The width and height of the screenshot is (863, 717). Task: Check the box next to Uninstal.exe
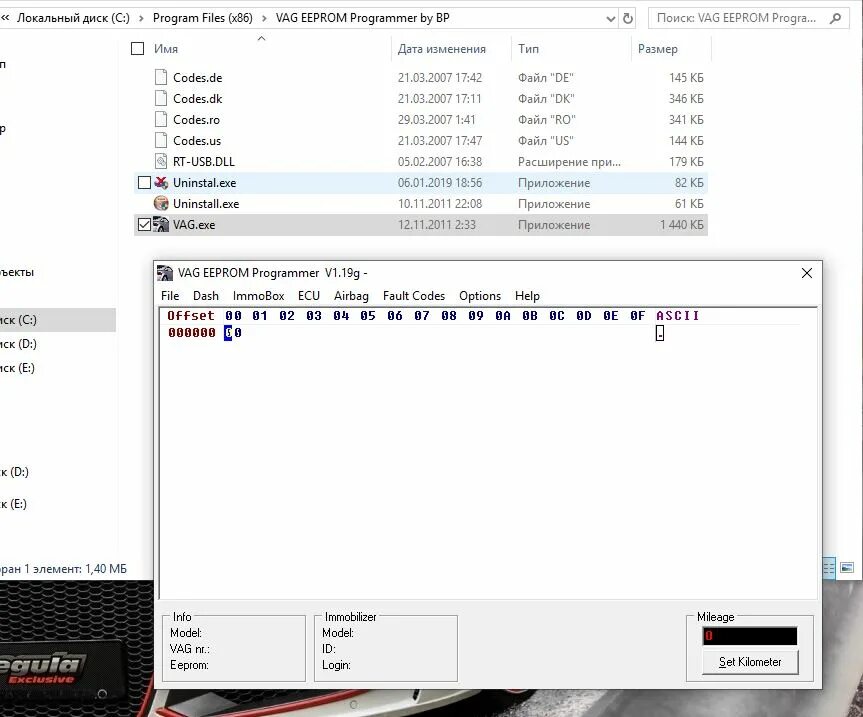click(144, 182)
